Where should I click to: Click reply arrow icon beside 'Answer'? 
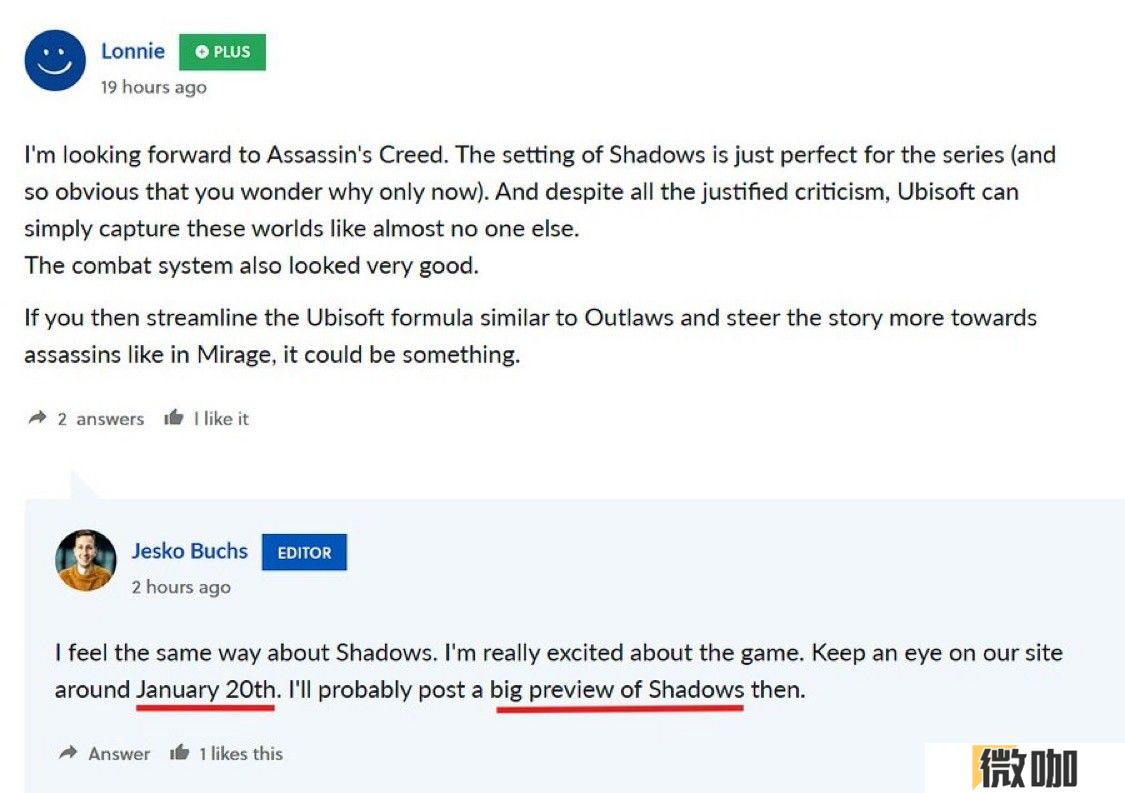pos(68,753)
